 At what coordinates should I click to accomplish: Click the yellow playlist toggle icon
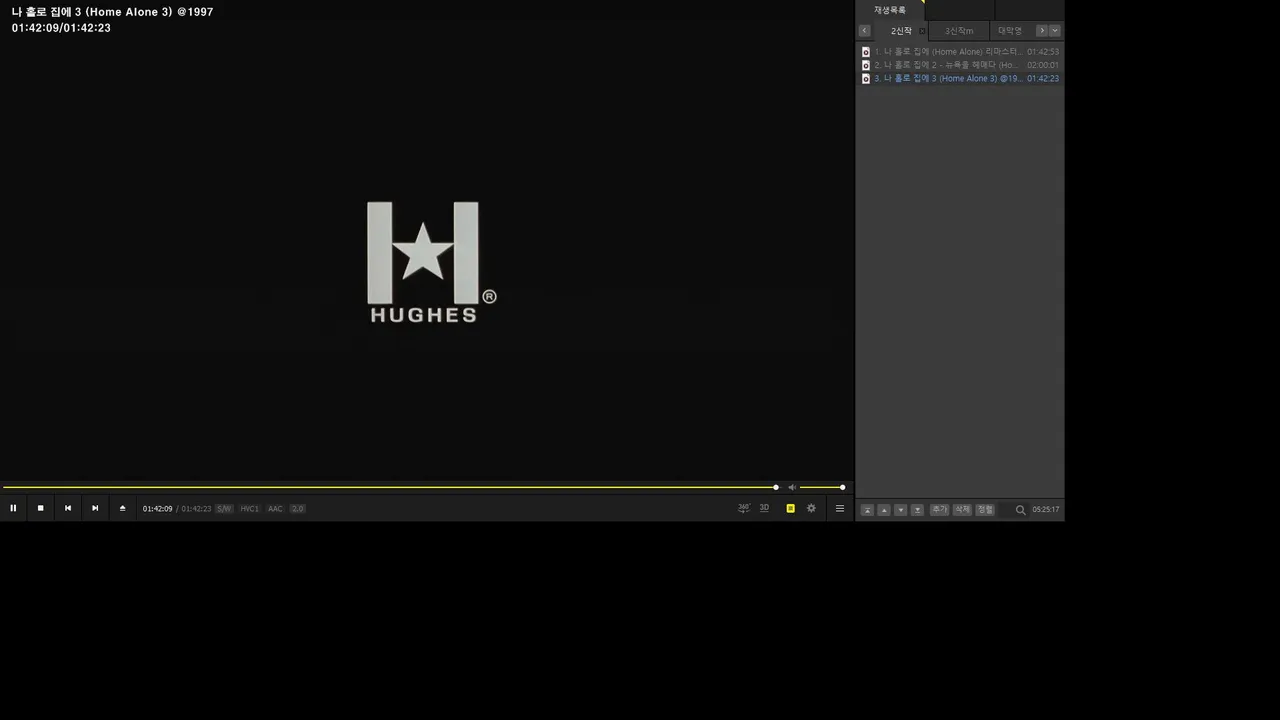tap(790, 508)
